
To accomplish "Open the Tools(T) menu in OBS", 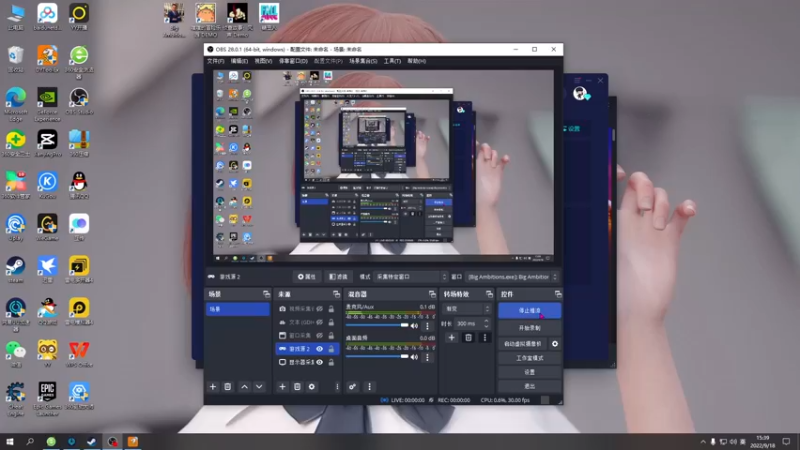I will (392, 61).
